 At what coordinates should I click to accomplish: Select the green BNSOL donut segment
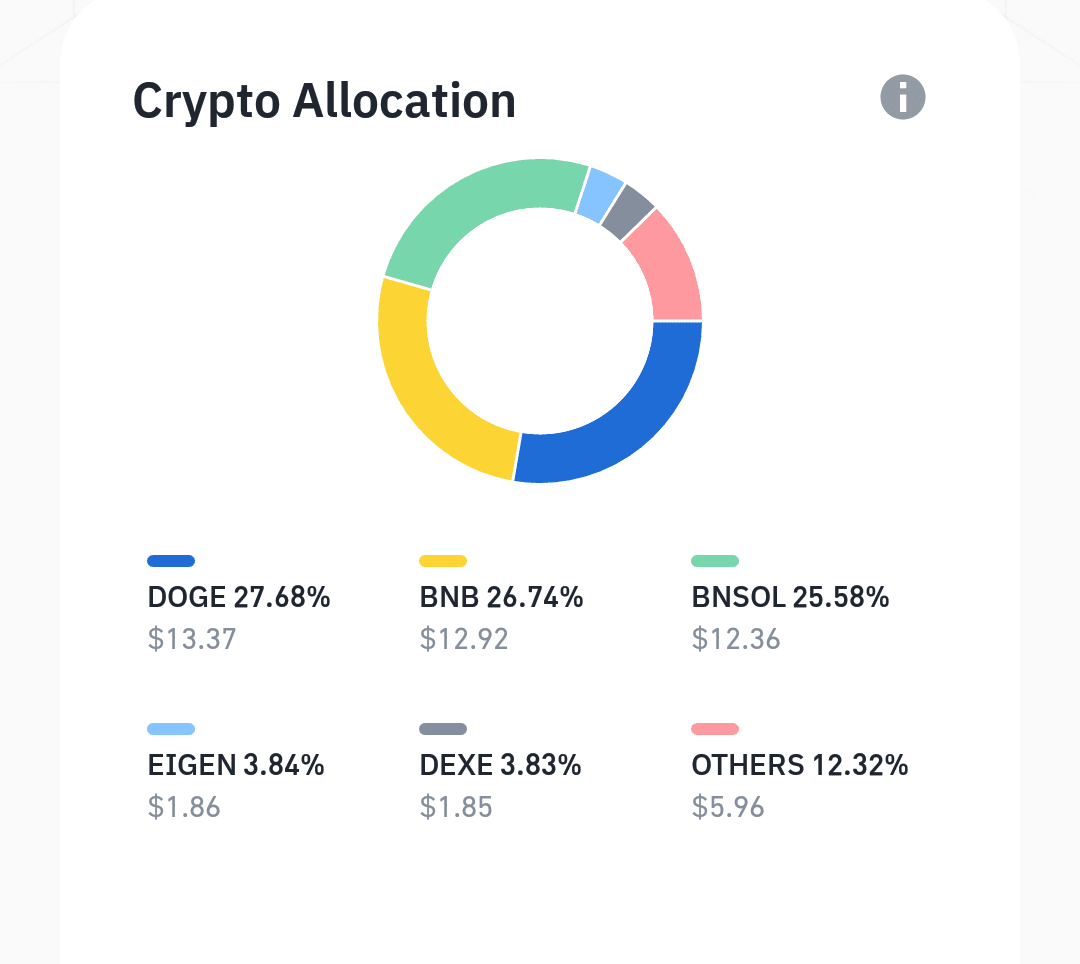[x=470, y=208]
